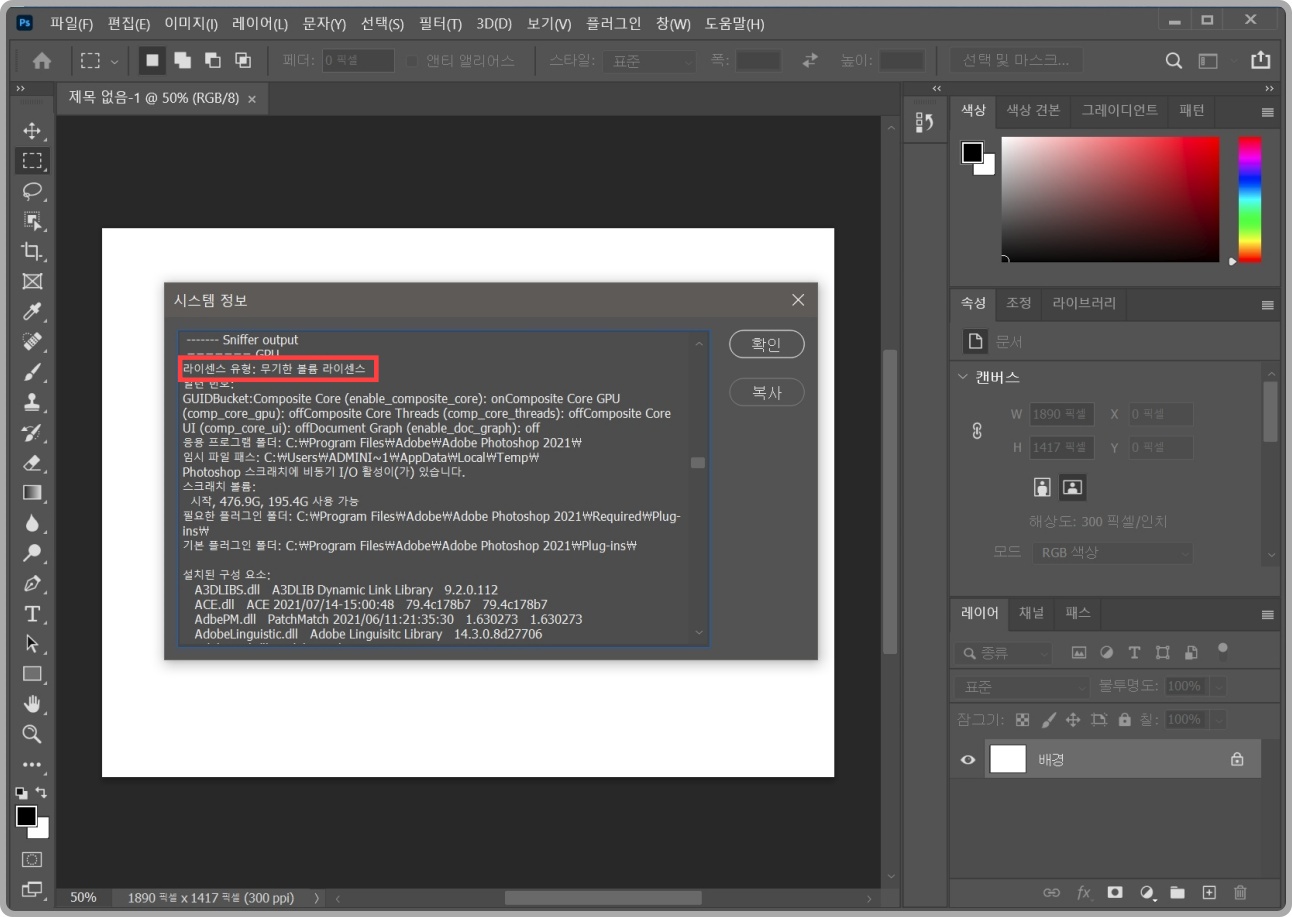Screen dimensions: 1292x917
Task: Click the Home screen icon
Action: tap(42, 61)
